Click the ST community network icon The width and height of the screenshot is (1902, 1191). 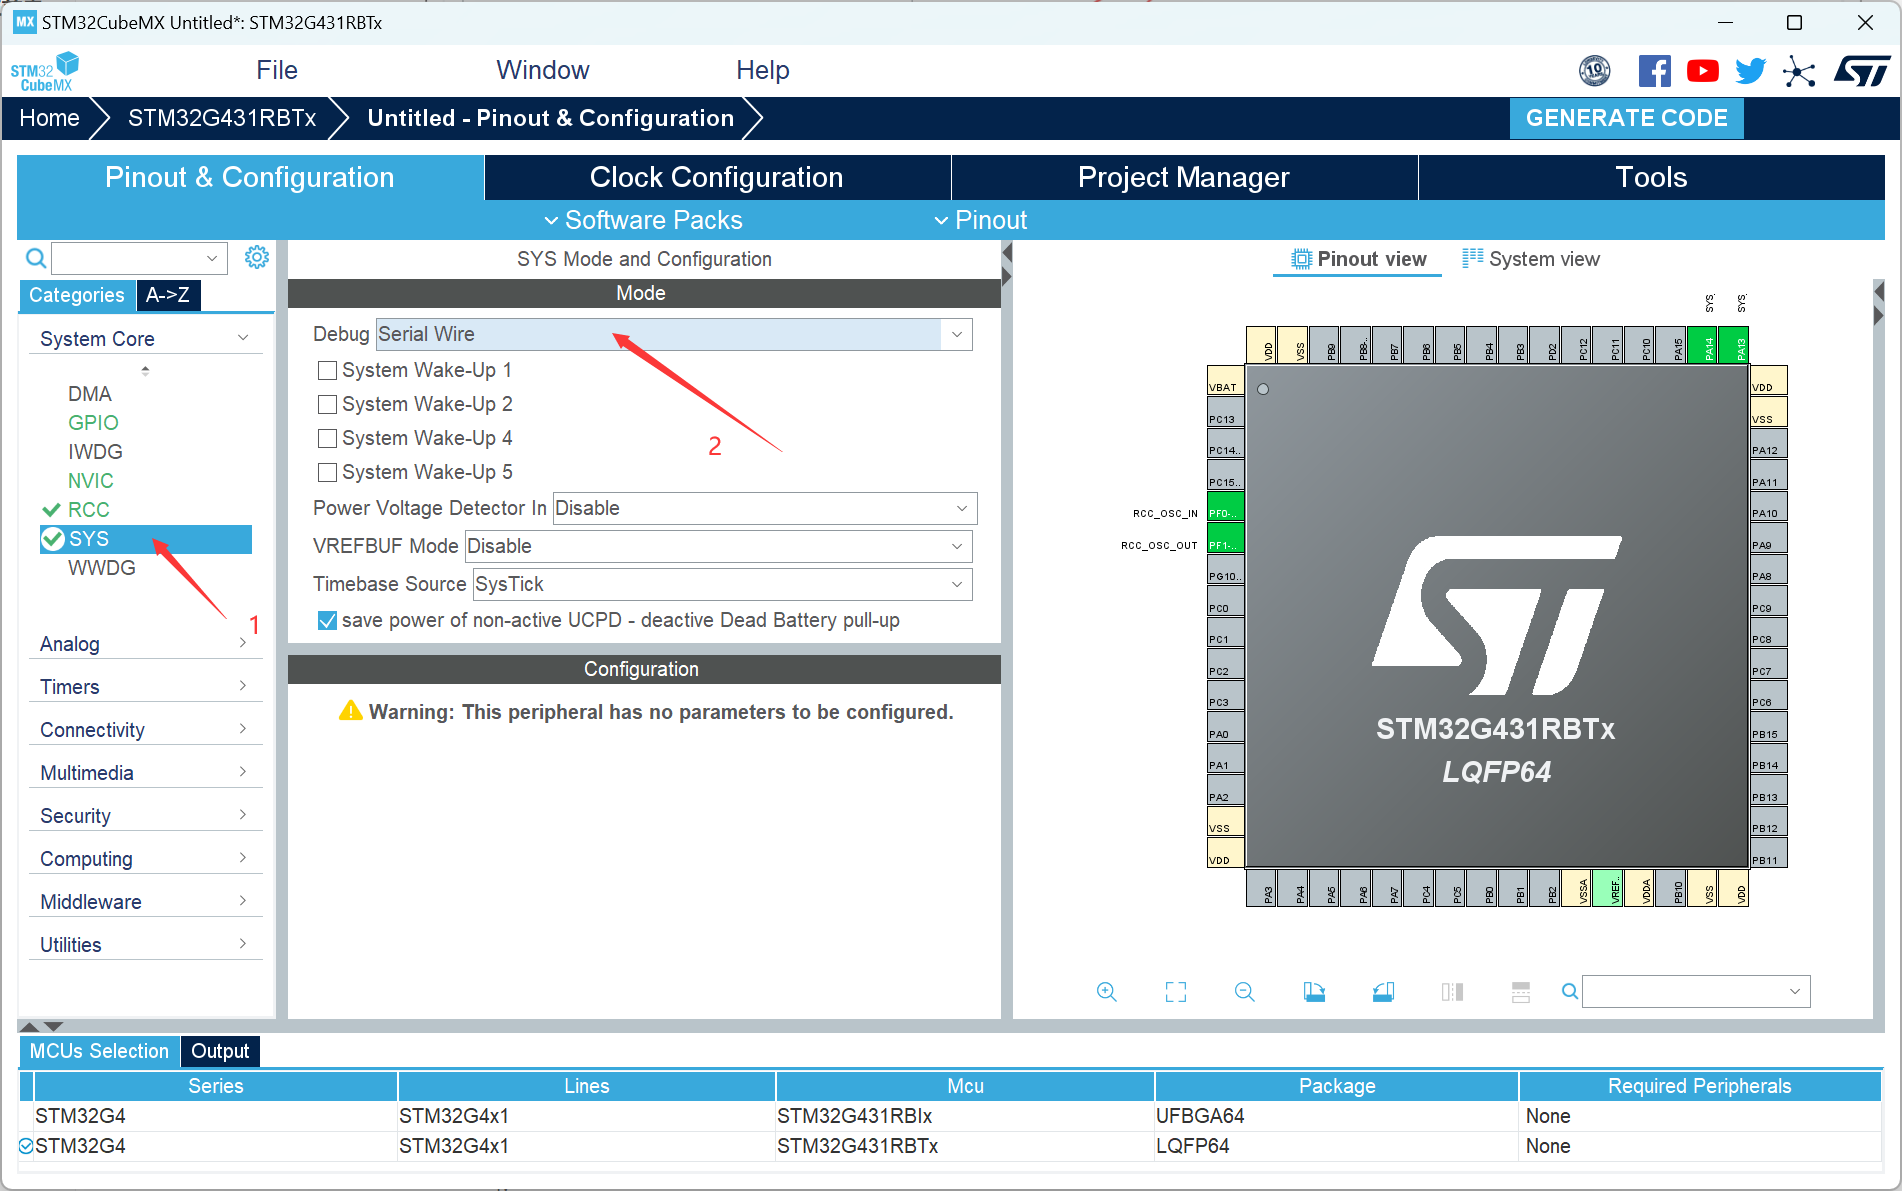[1799, 71]
